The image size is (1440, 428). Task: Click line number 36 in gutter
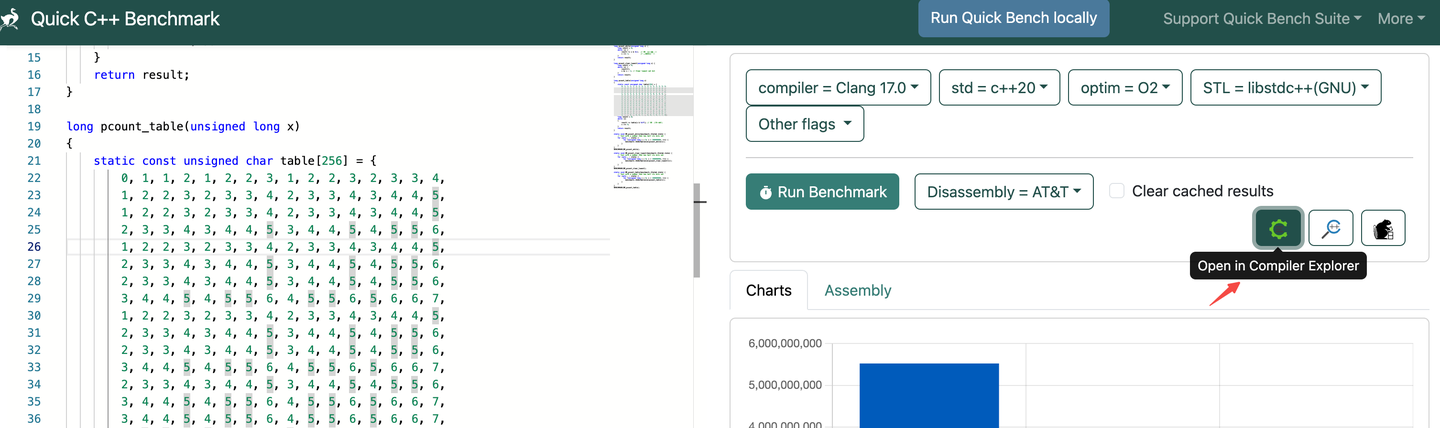click(x=34, y=418)
